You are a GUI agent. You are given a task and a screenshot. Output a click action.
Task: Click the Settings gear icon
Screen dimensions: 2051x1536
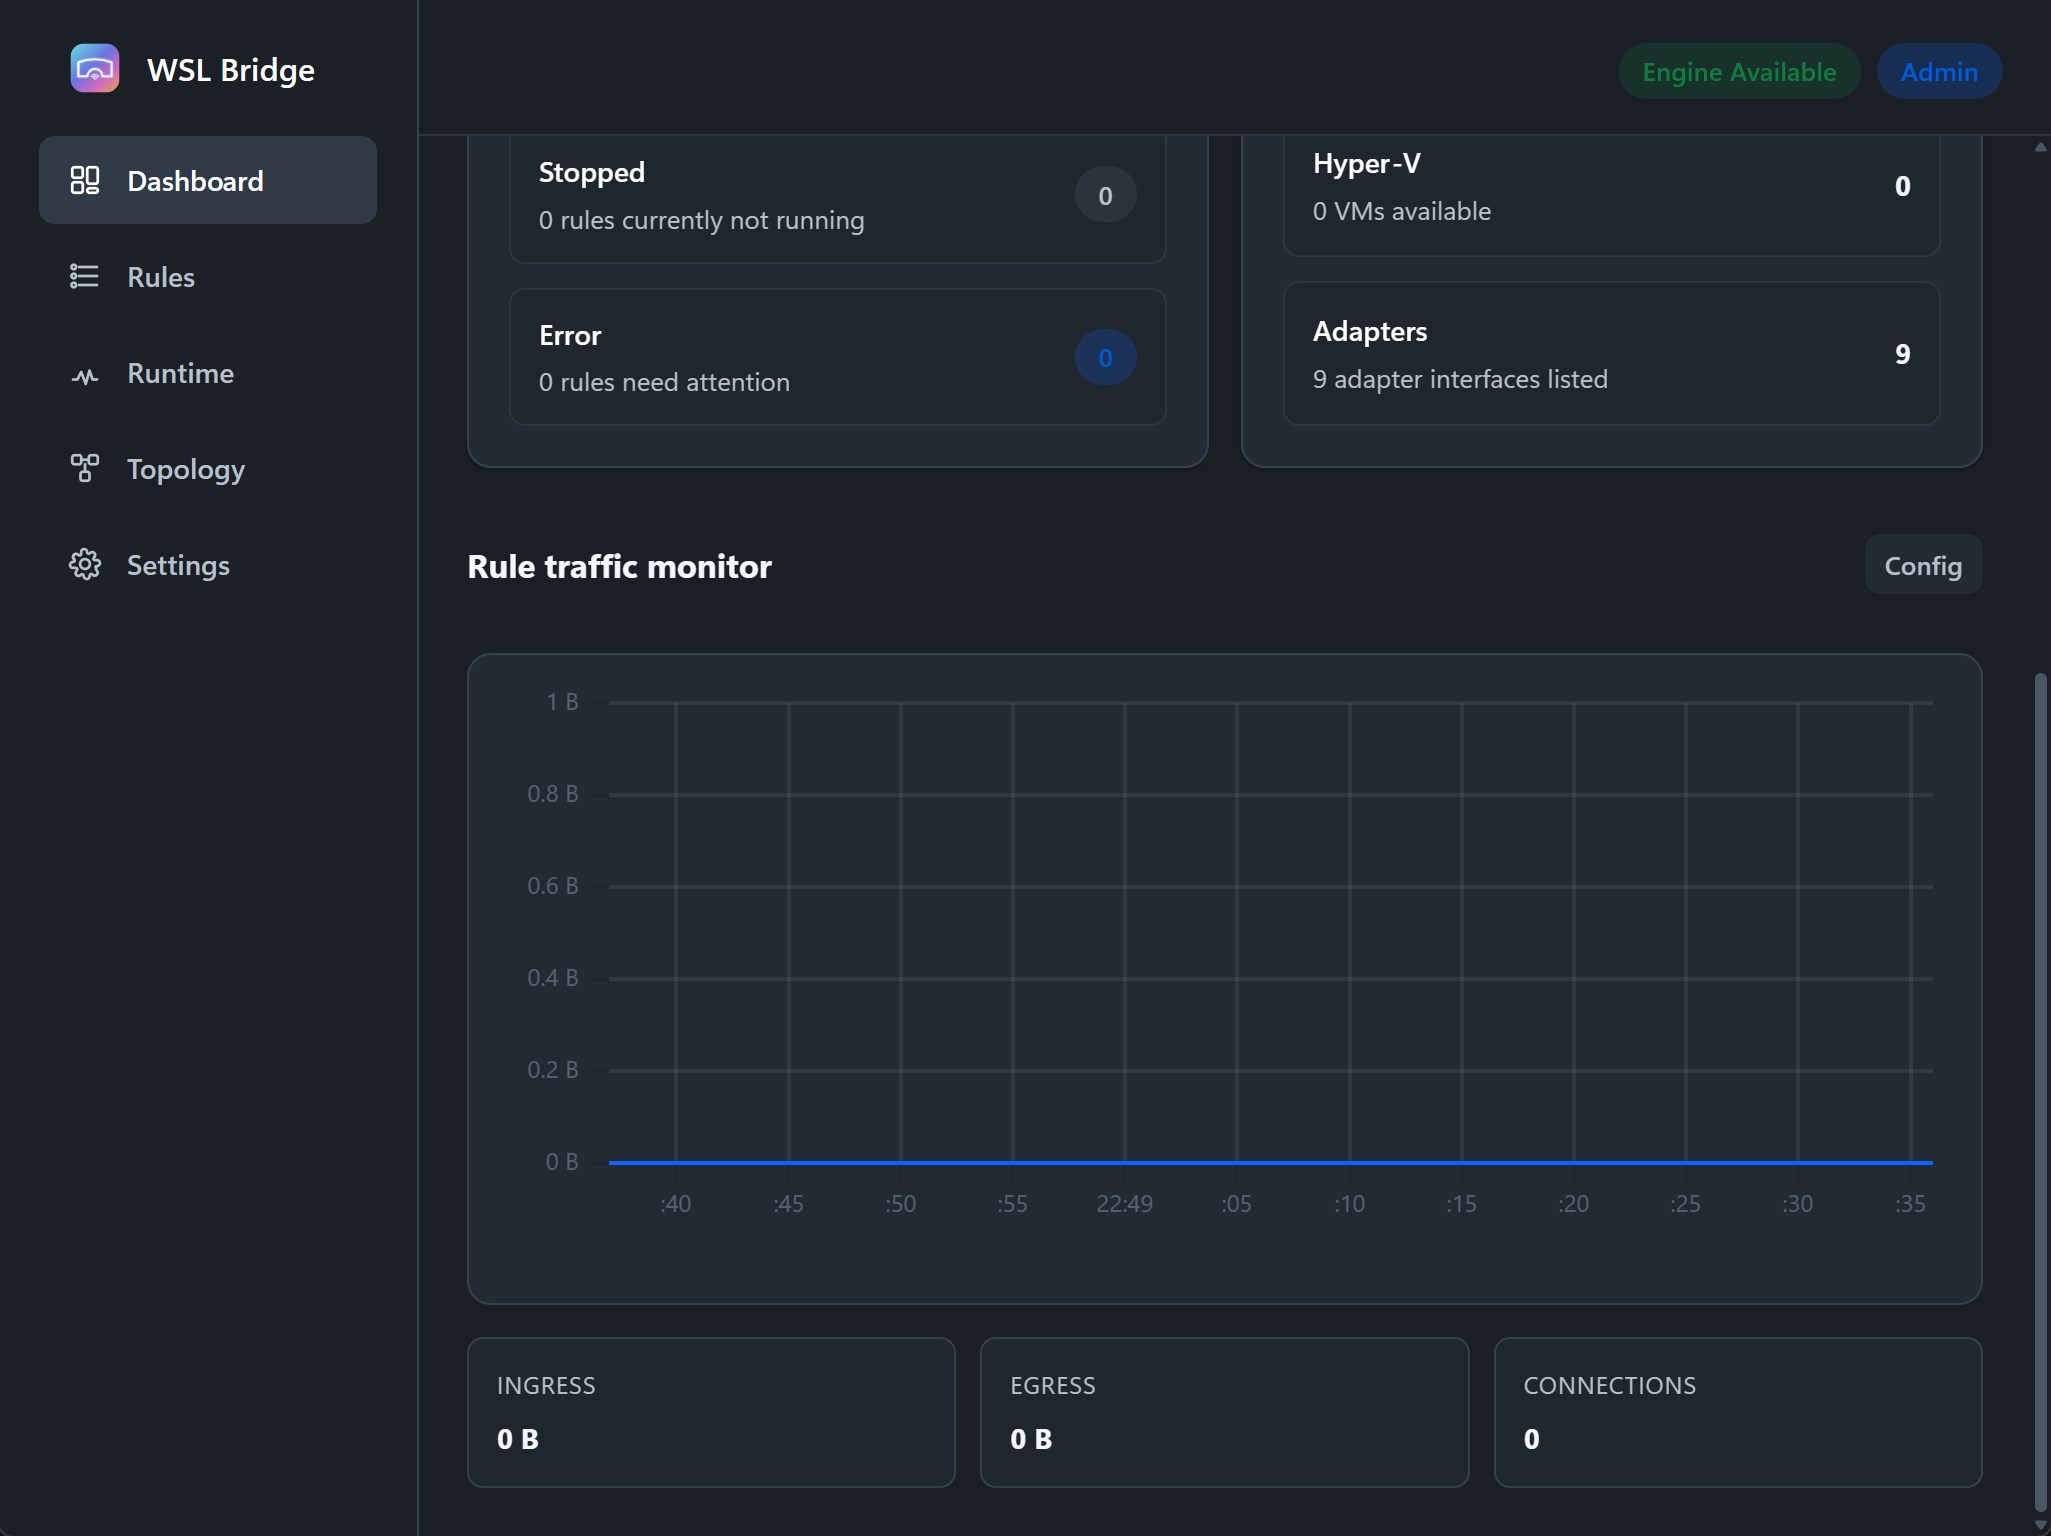click(85, 564)
